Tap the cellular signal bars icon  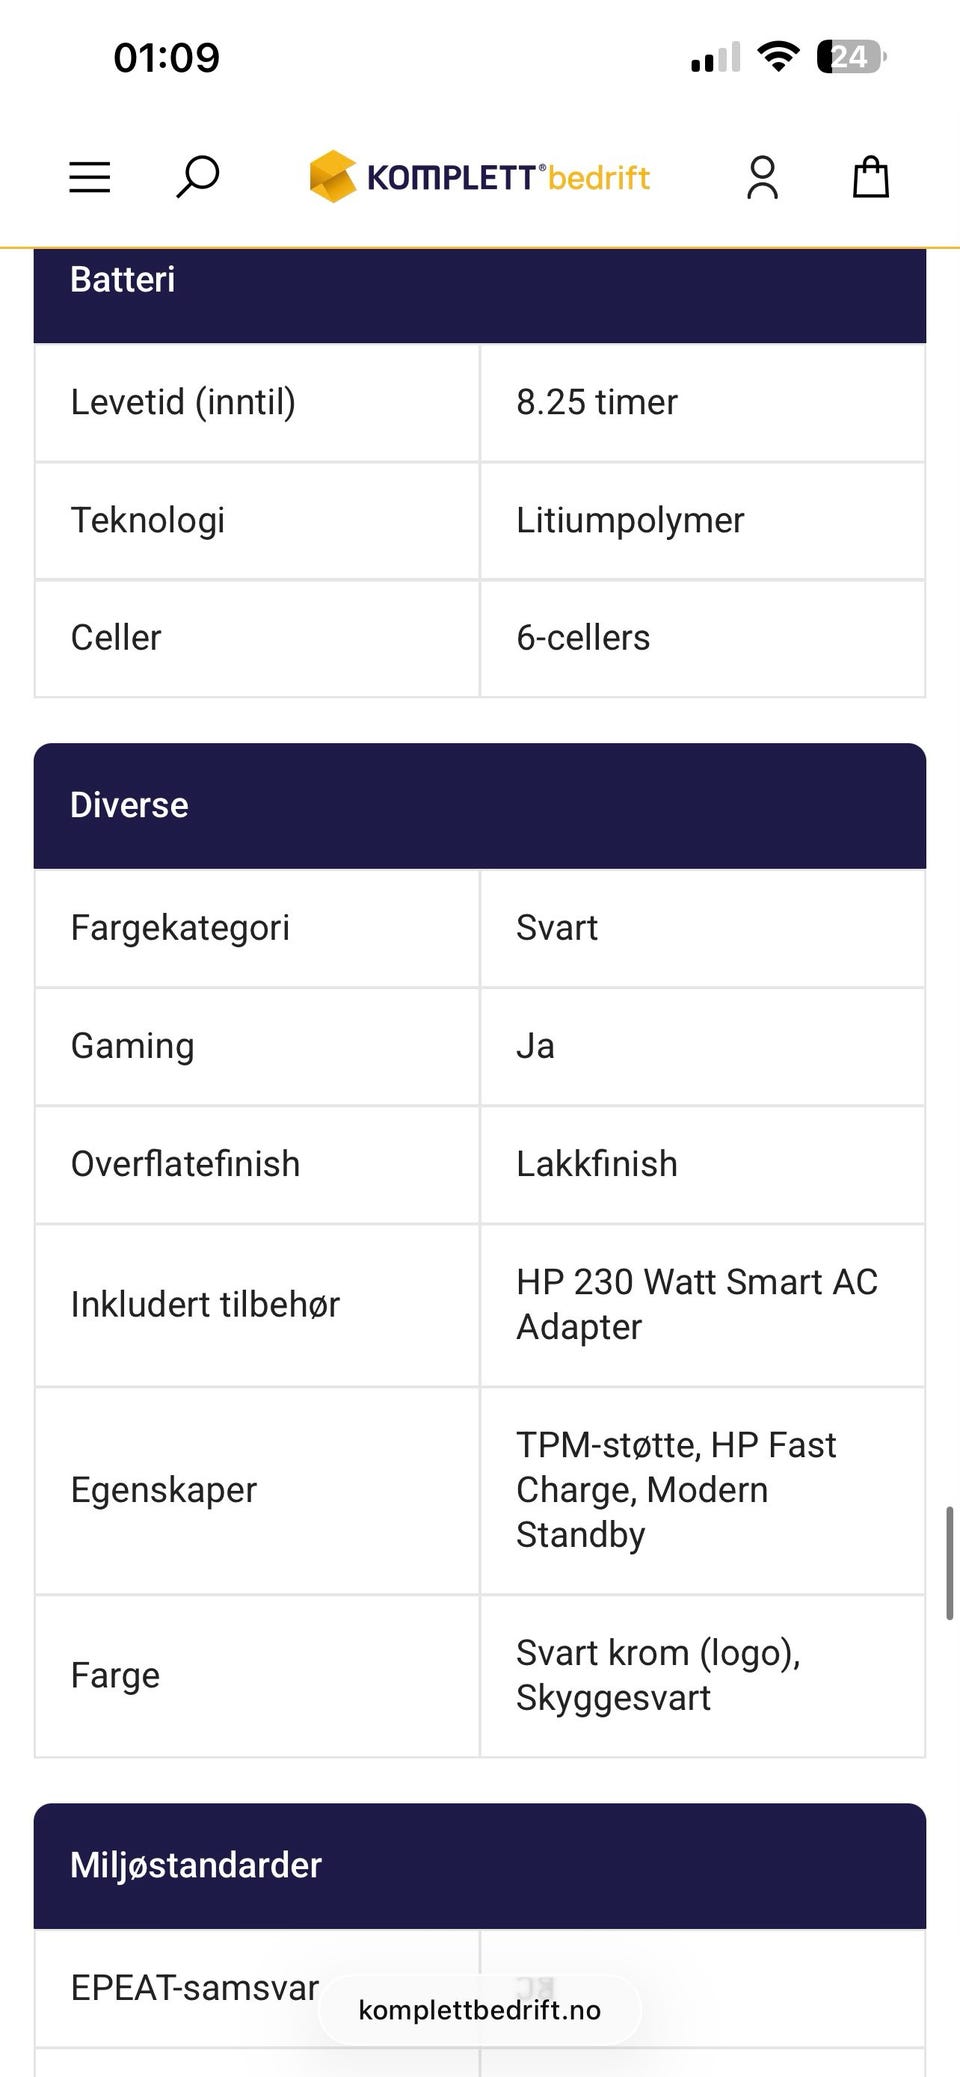point(716,57)
